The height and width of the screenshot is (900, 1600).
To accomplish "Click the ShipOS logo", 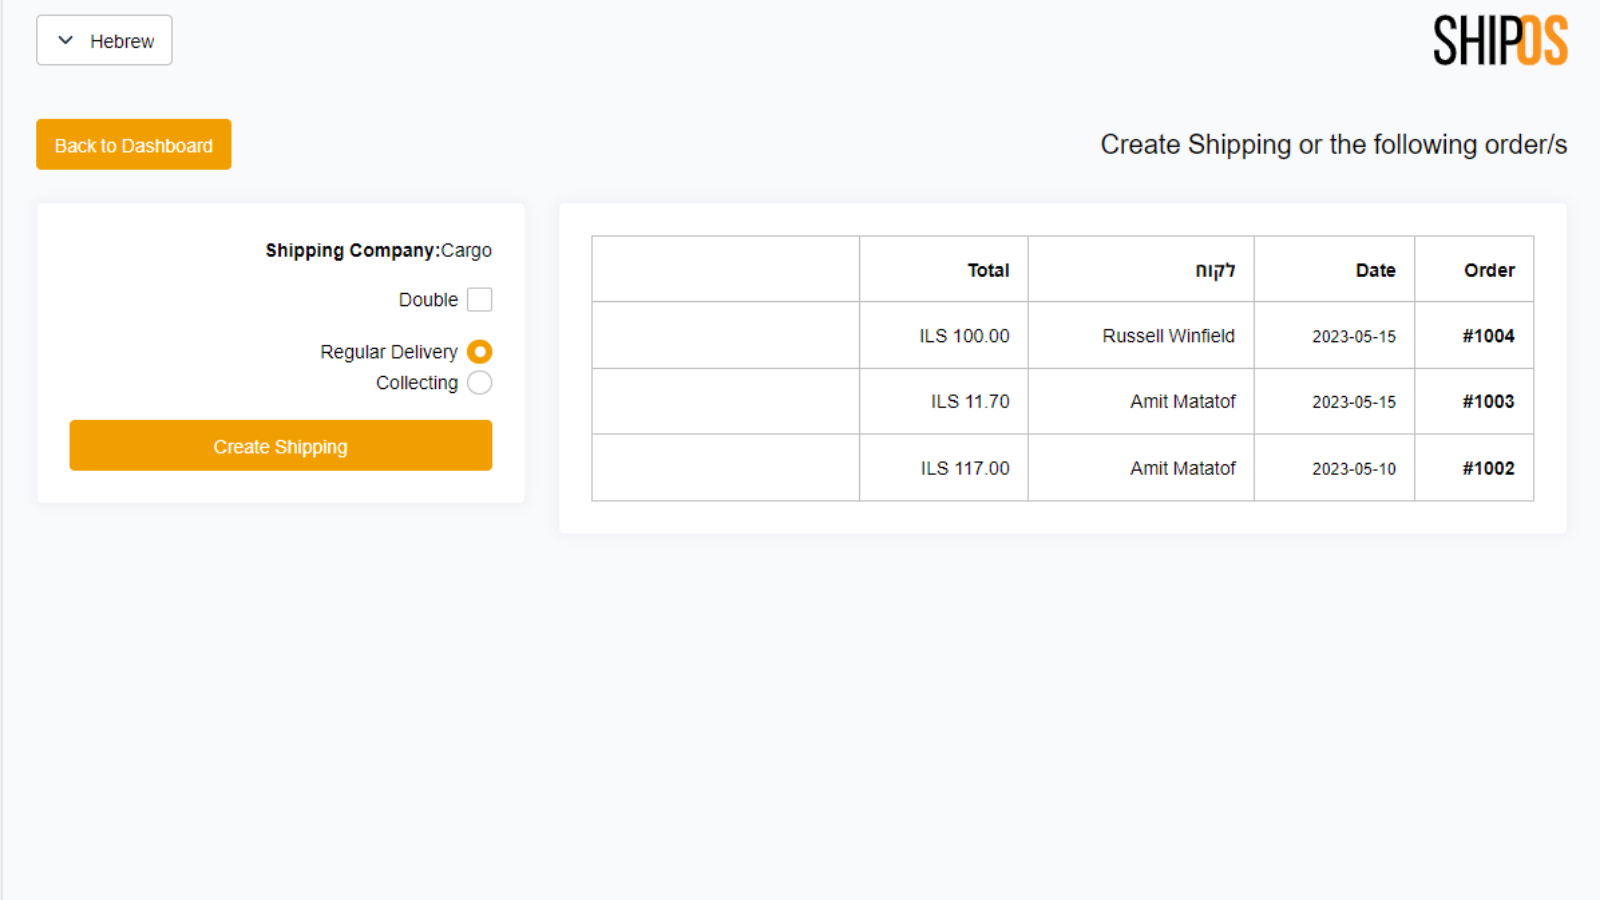I will [1500, 41].
